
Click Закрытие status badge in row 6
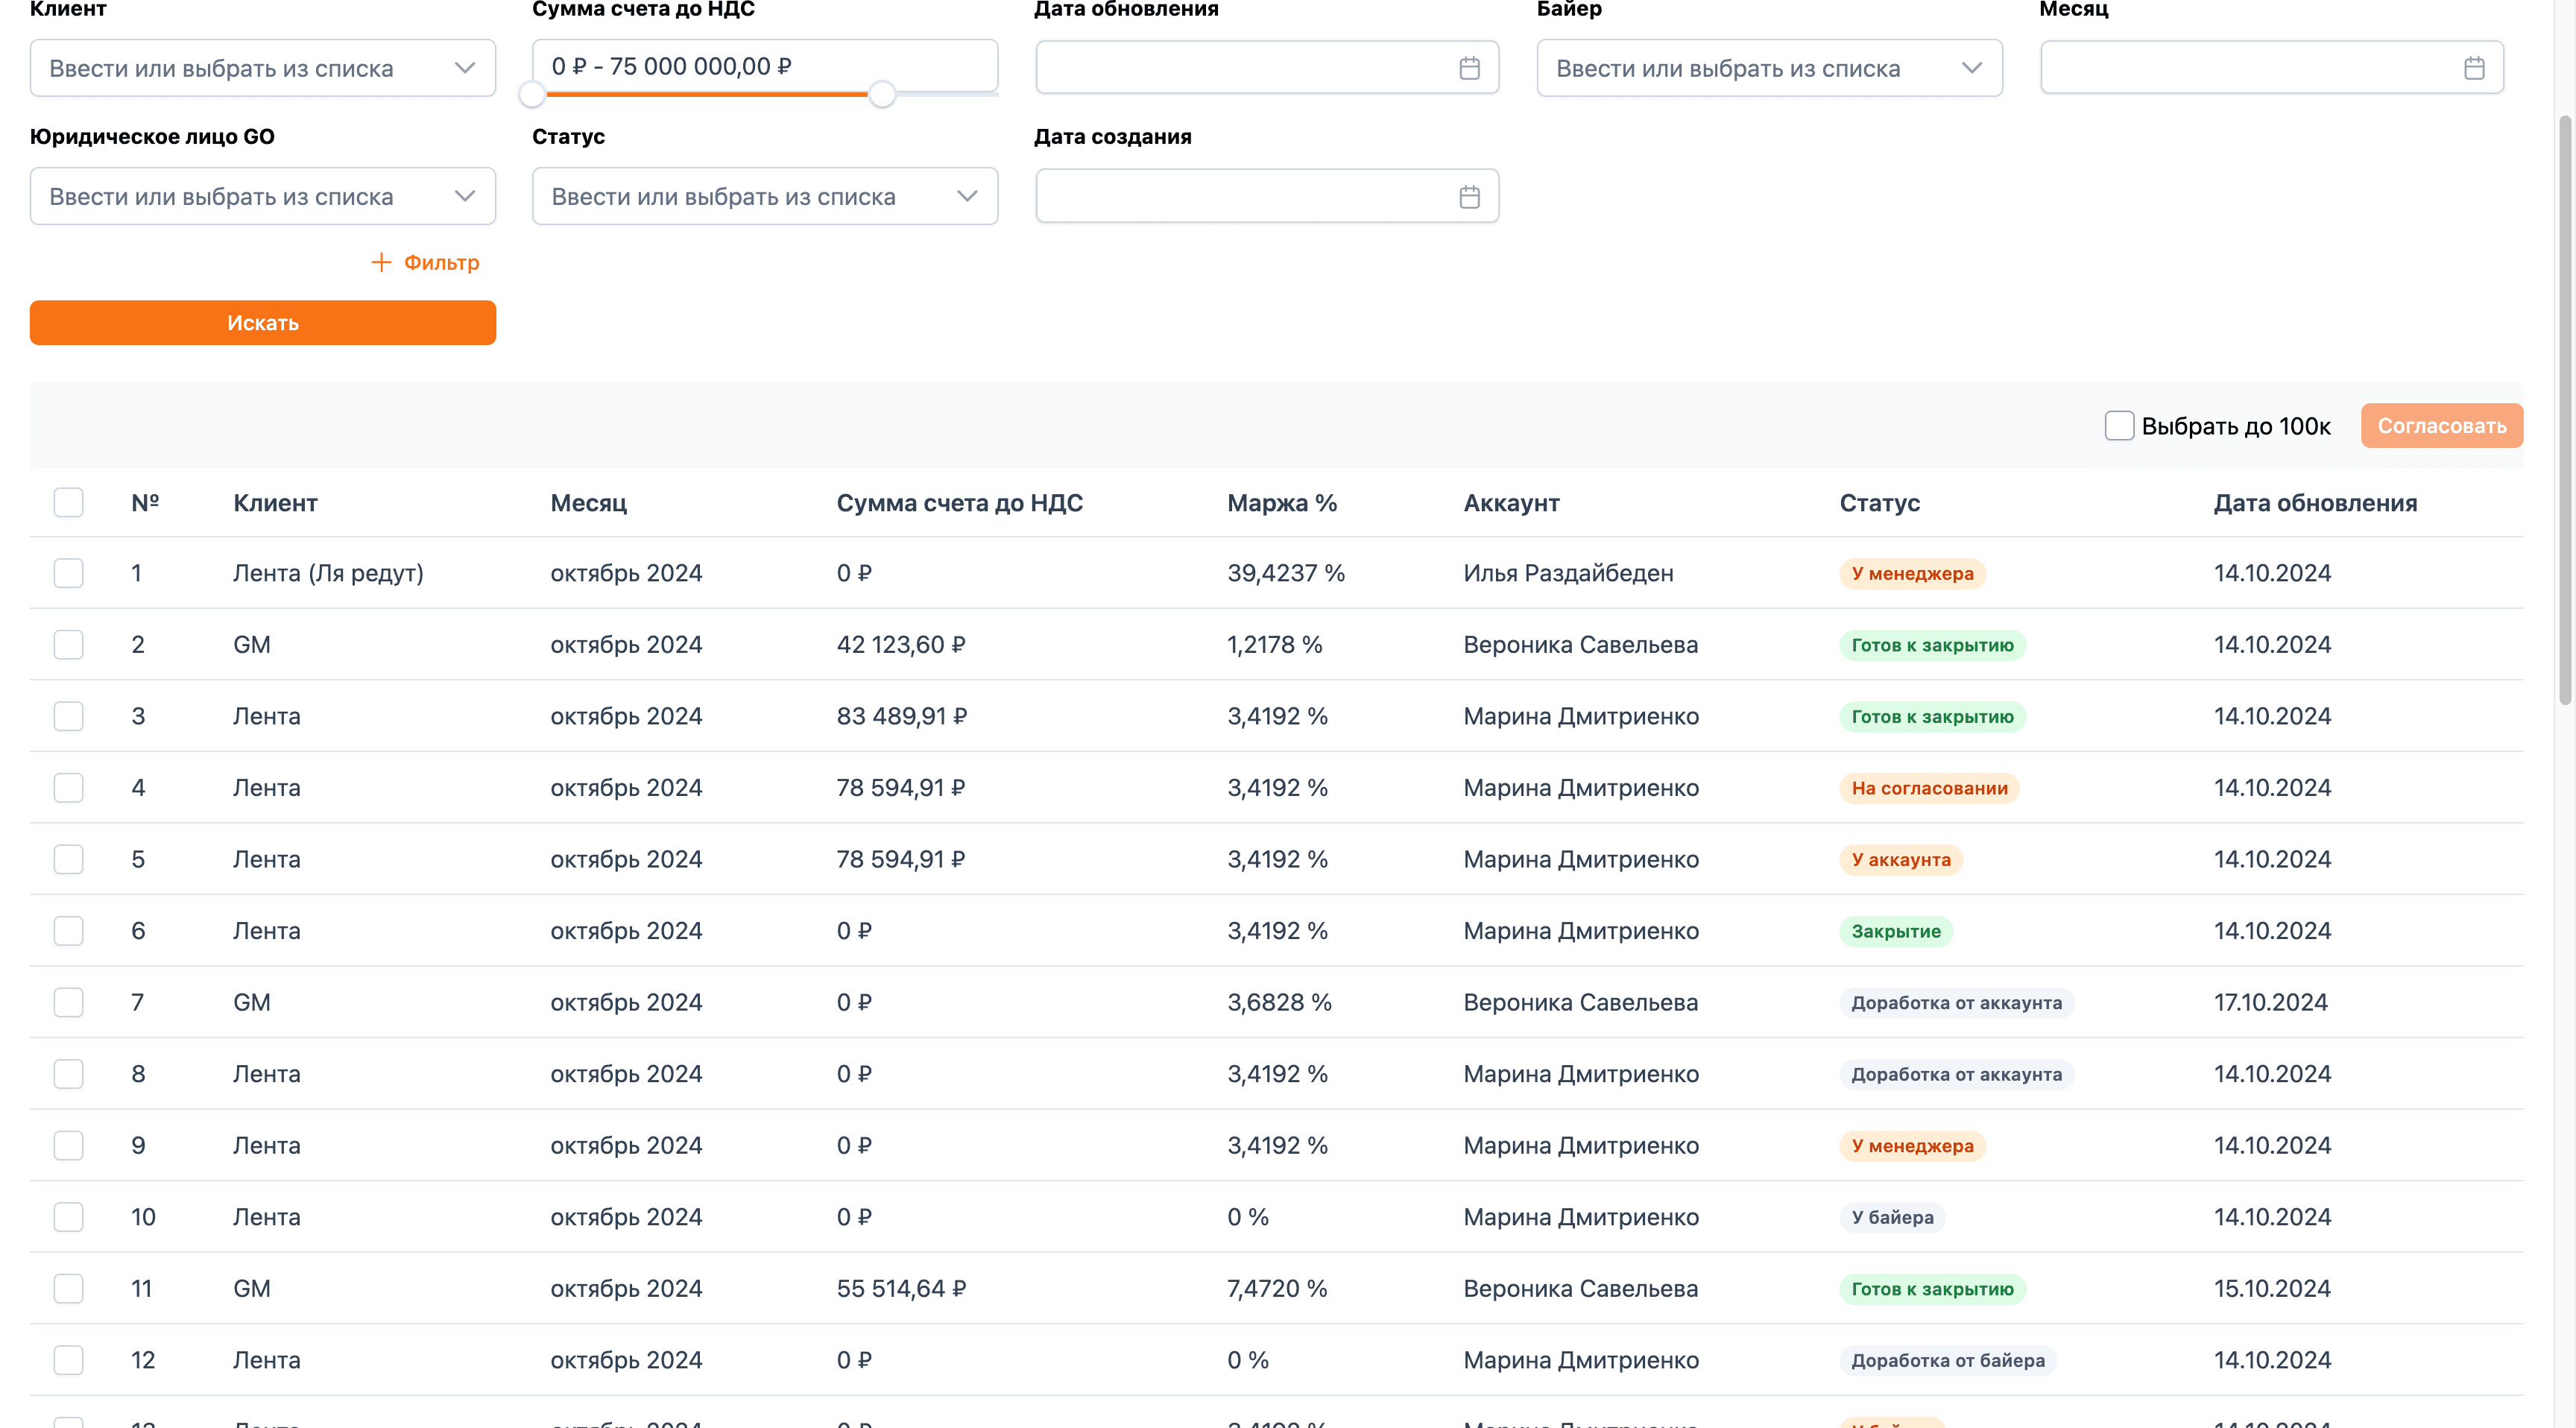click(1895, 931)
